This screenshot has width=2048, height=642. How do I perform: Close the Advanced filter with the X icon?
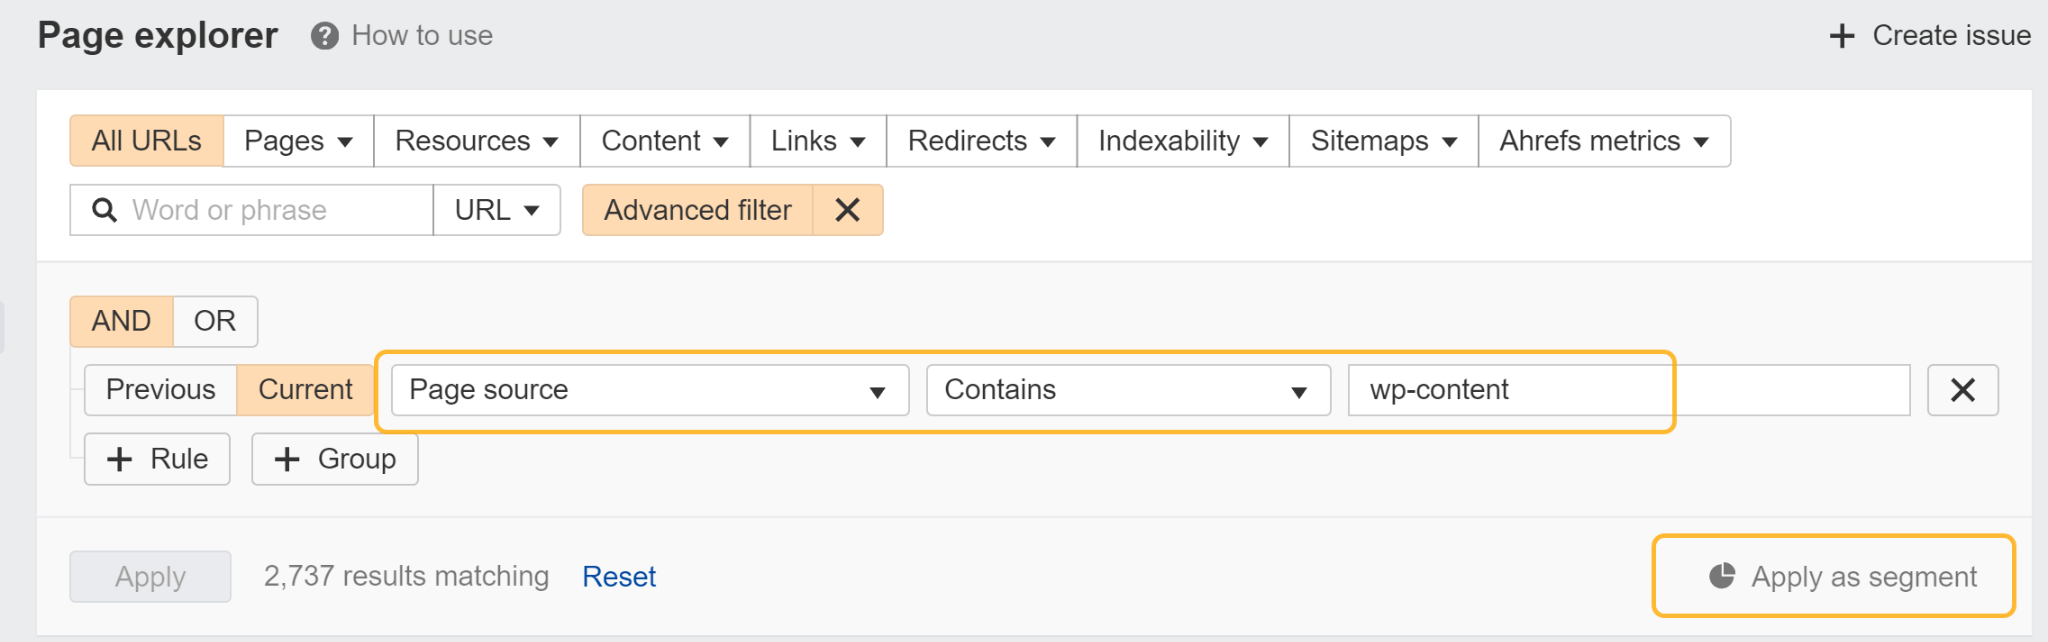(x=847, y=210)
